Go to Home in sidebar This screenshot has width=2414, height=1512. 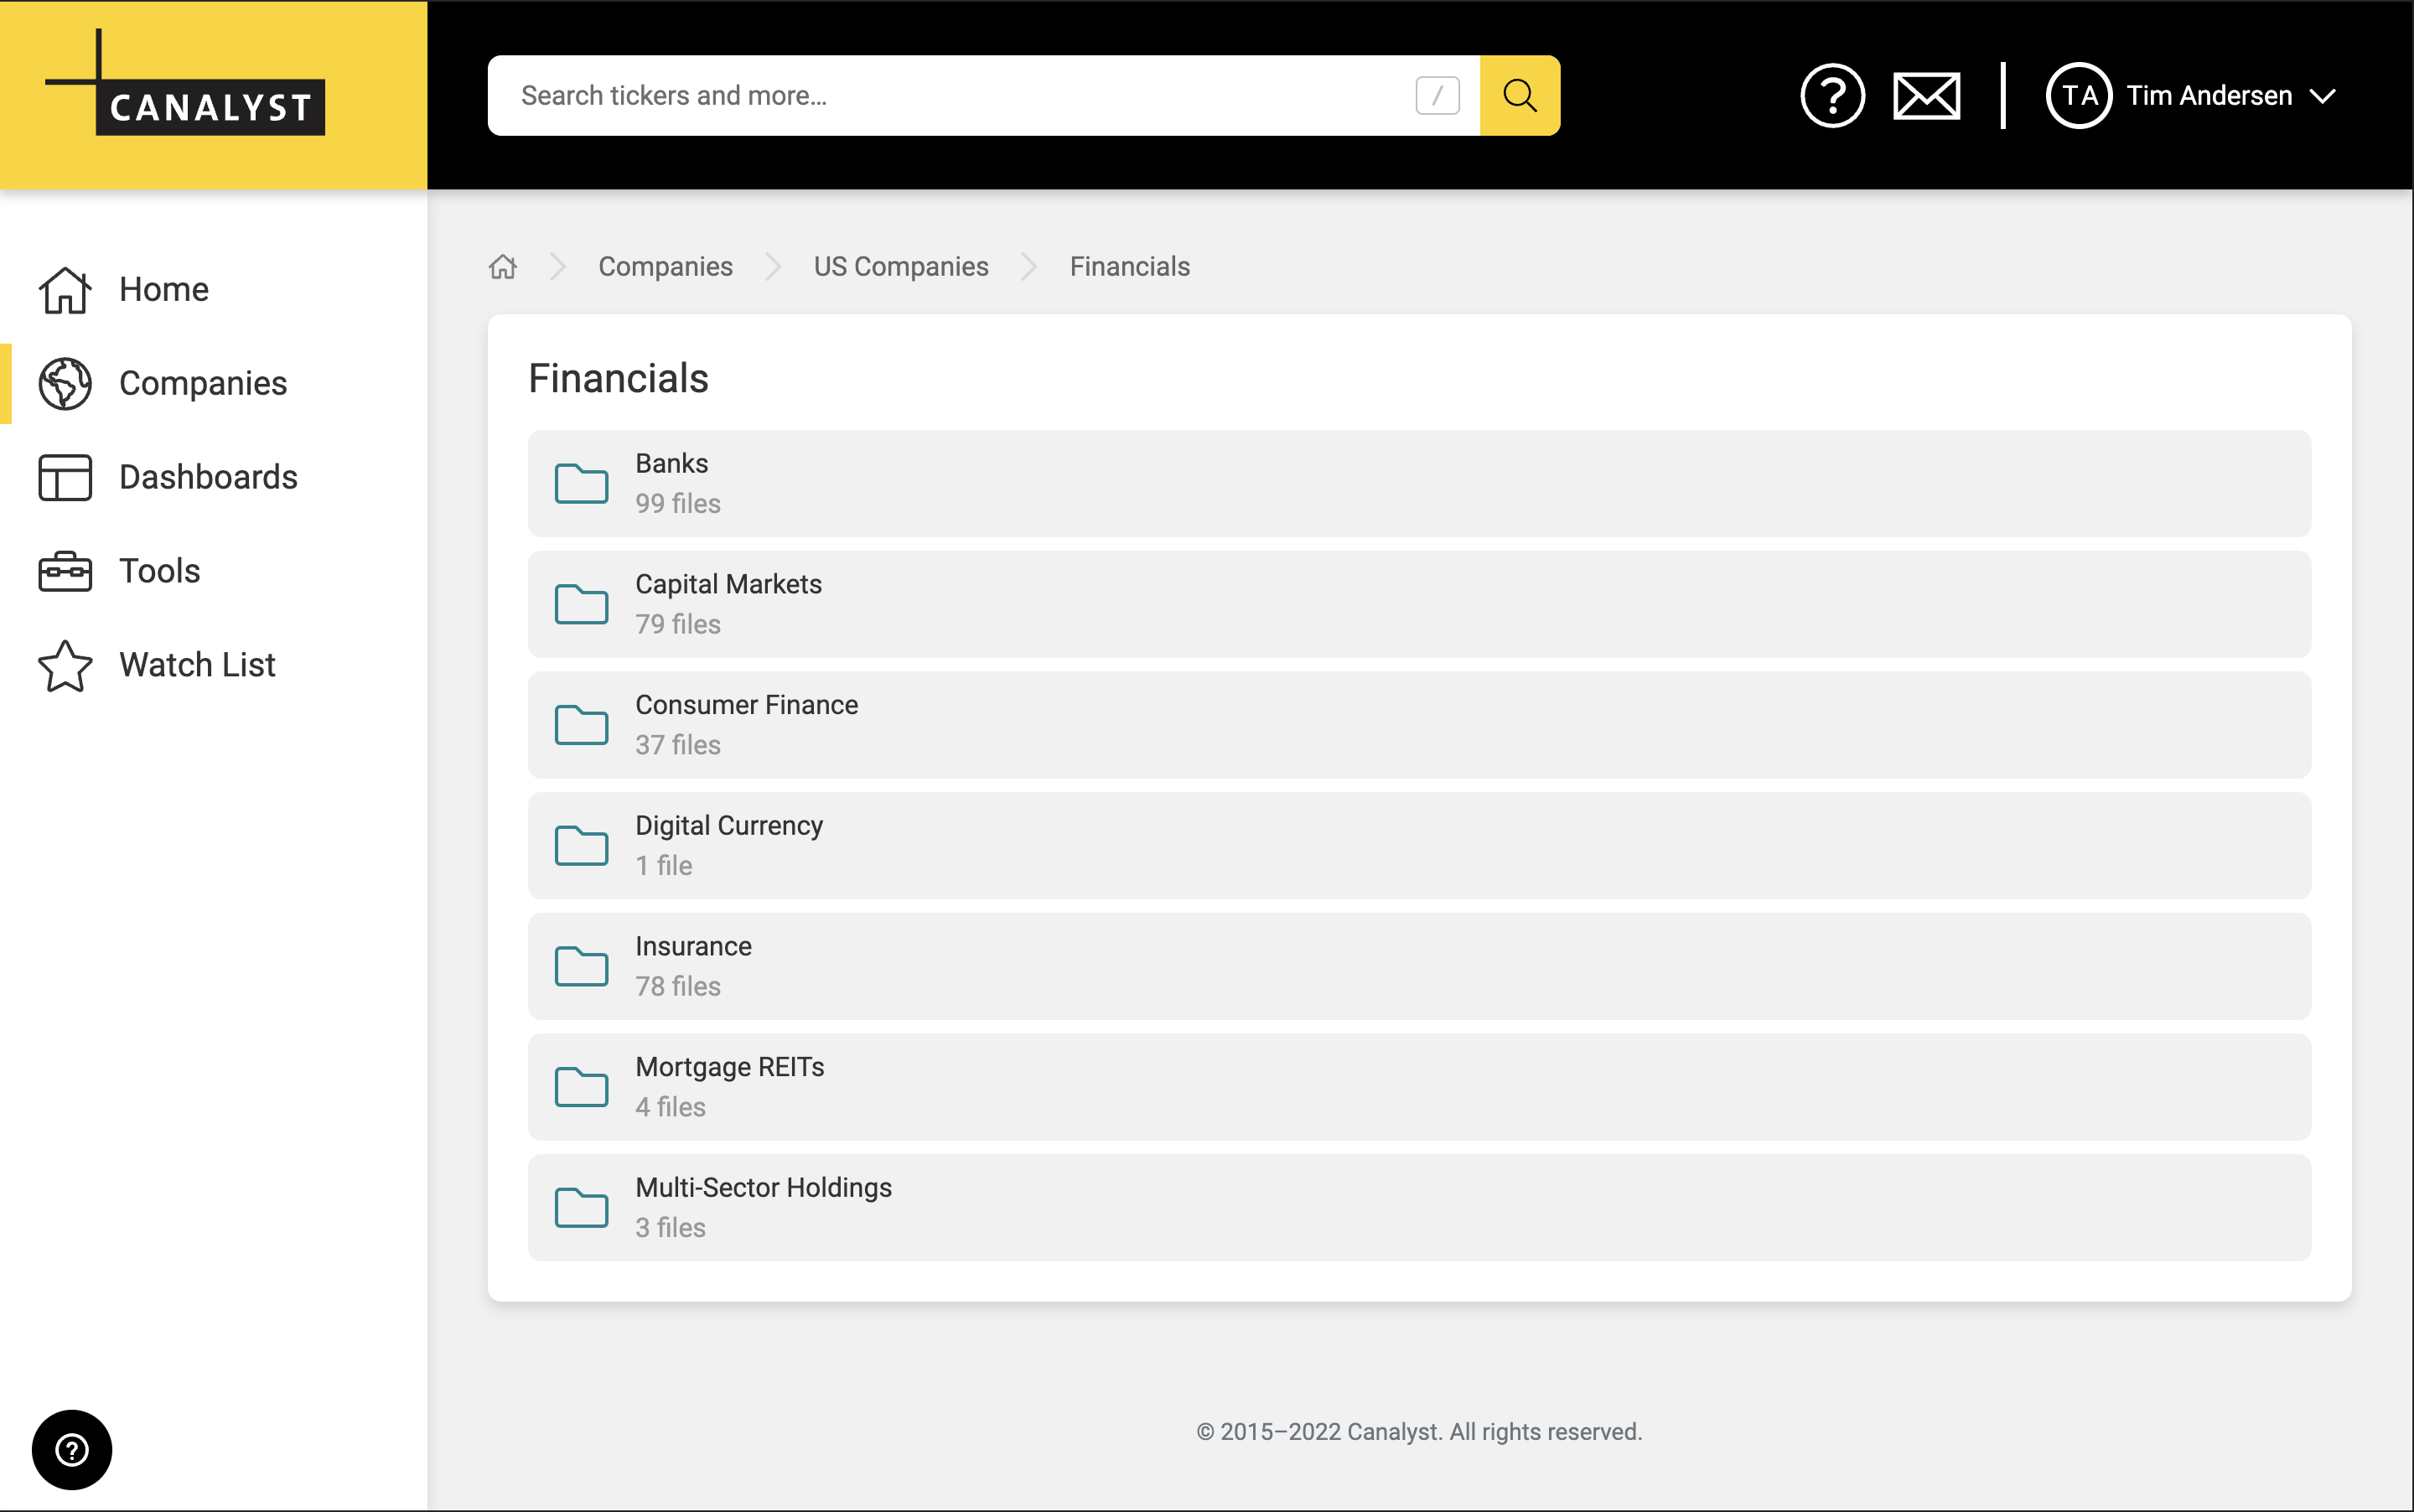[163, 290]
